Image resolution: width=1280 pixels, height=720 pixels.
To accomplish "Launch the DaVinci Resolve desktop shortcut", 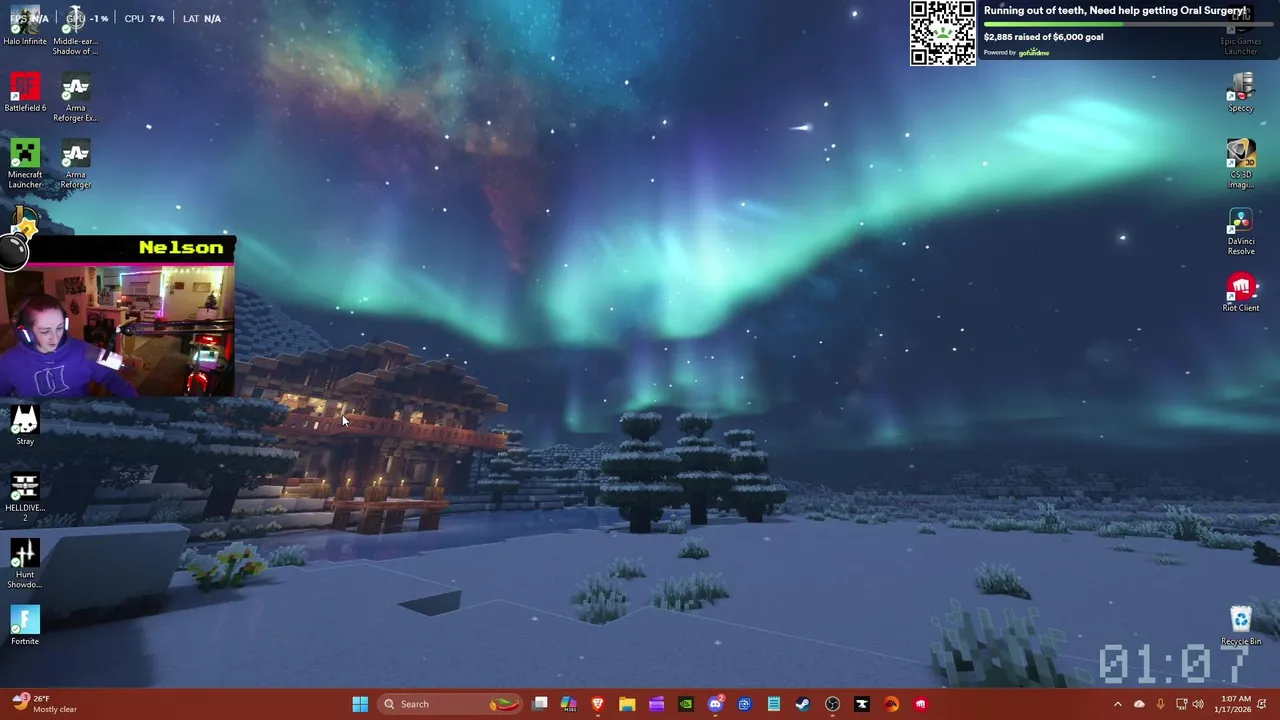I will (1240, 230).
